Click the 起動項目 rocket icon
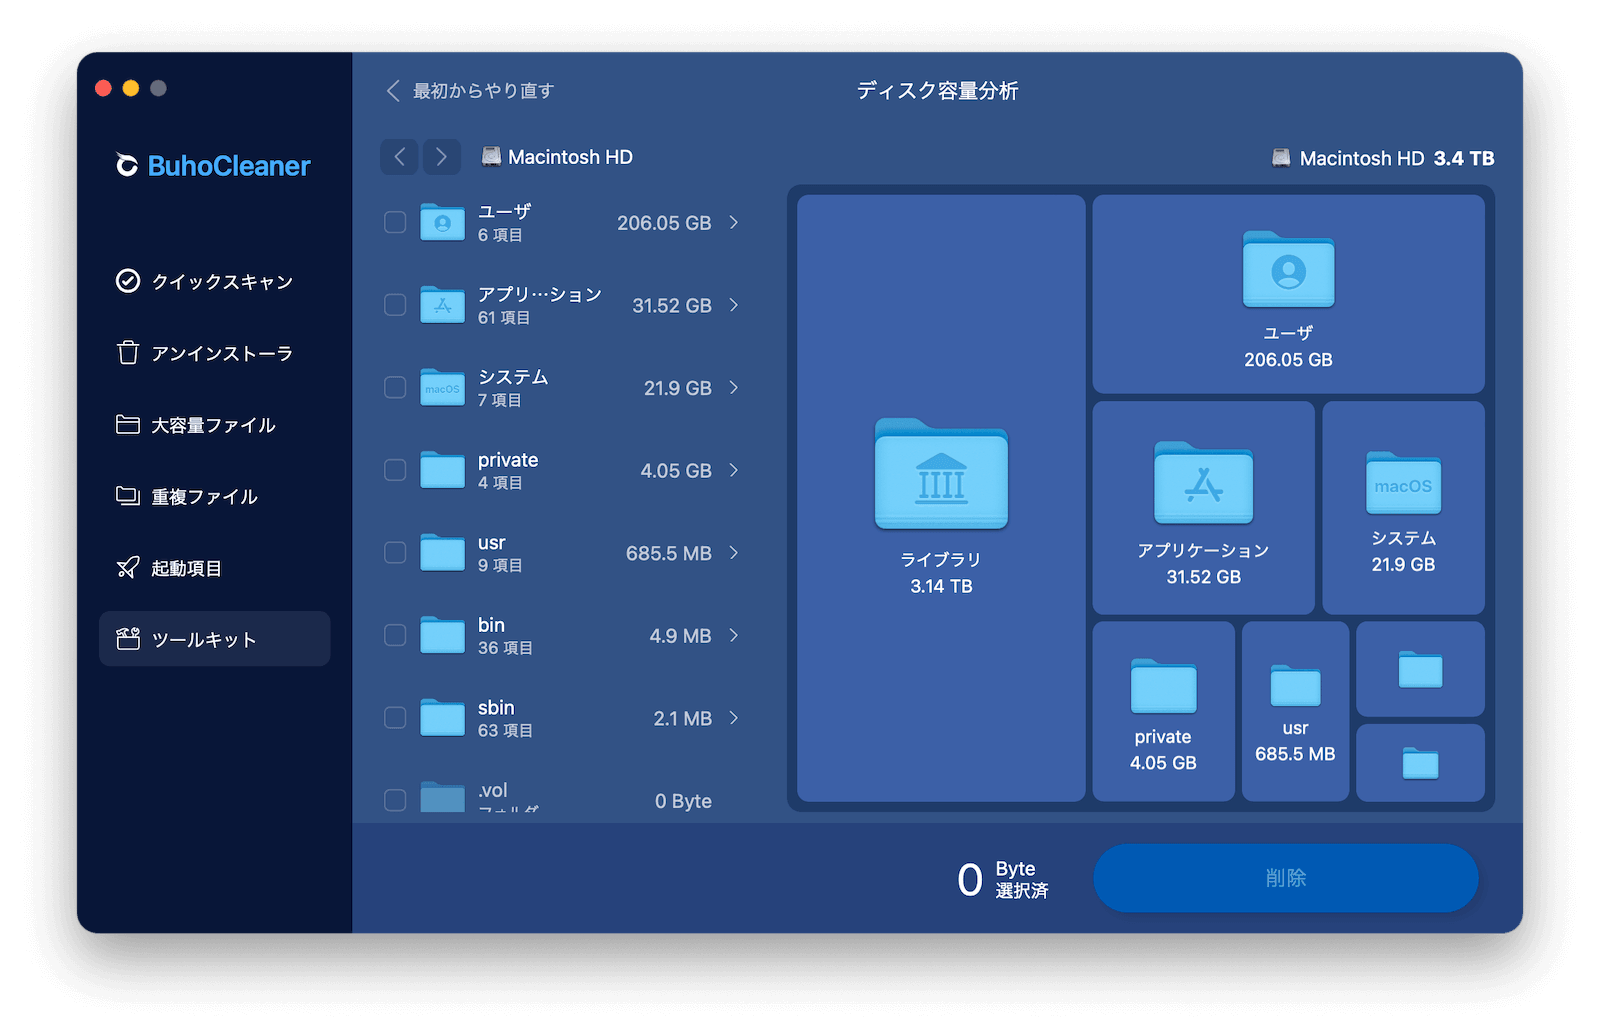Screen dimensions: 1600x1035 pos(128,568)
